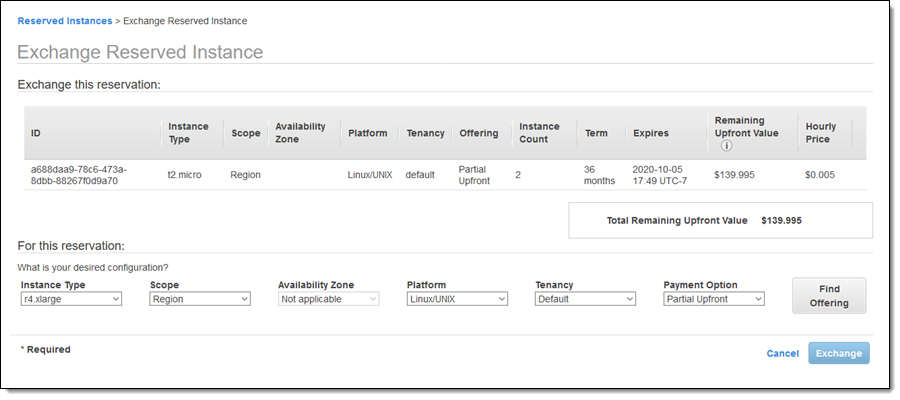The width and height of the screenshot is (900, 400).
Task: Click the Hourly Price column header
Action: (821, 133)
